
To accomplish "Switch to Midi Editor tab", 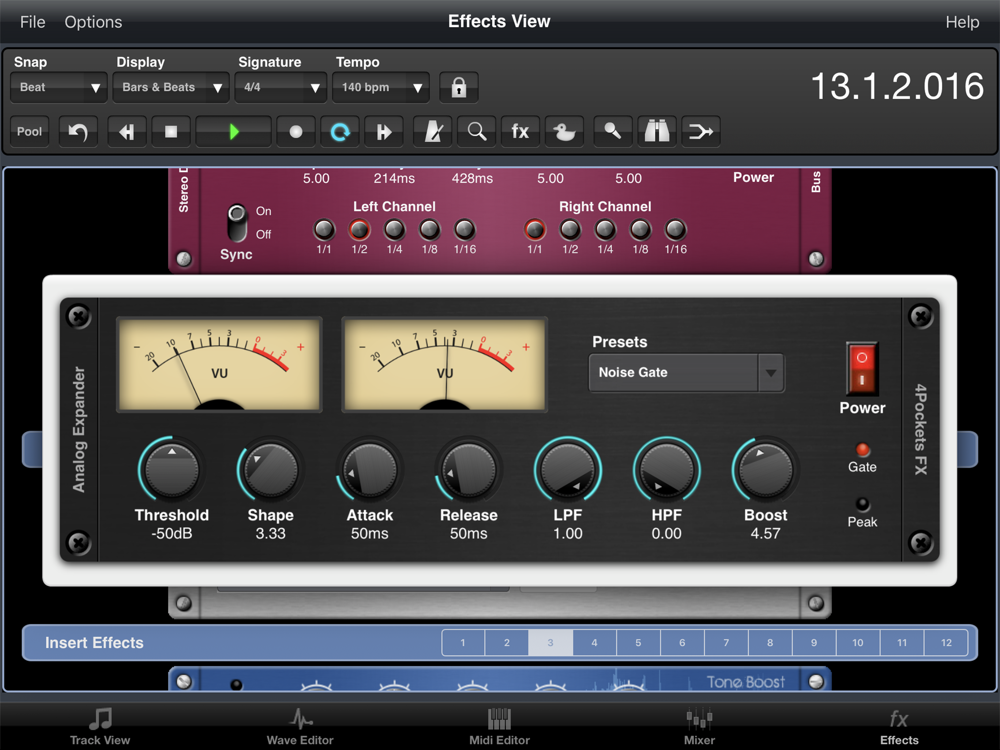I will pos(499,727).
